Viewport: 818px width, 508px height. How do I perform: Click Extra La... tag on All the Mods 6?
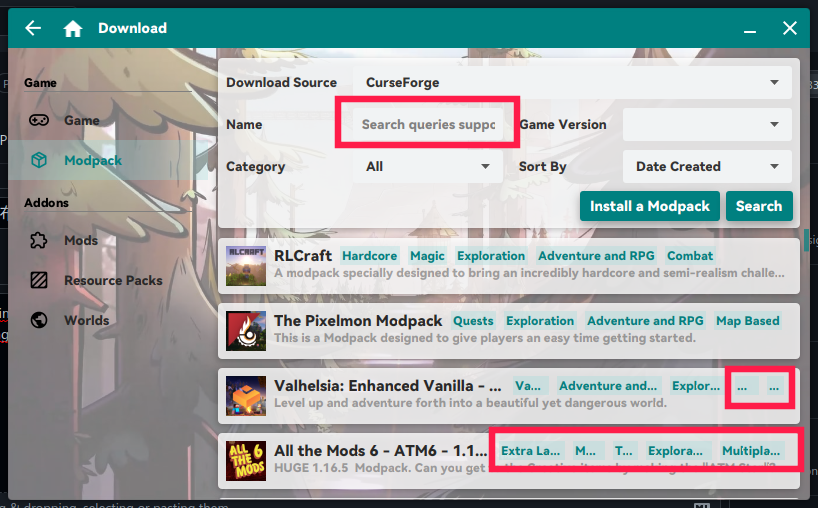pos(531,451)
